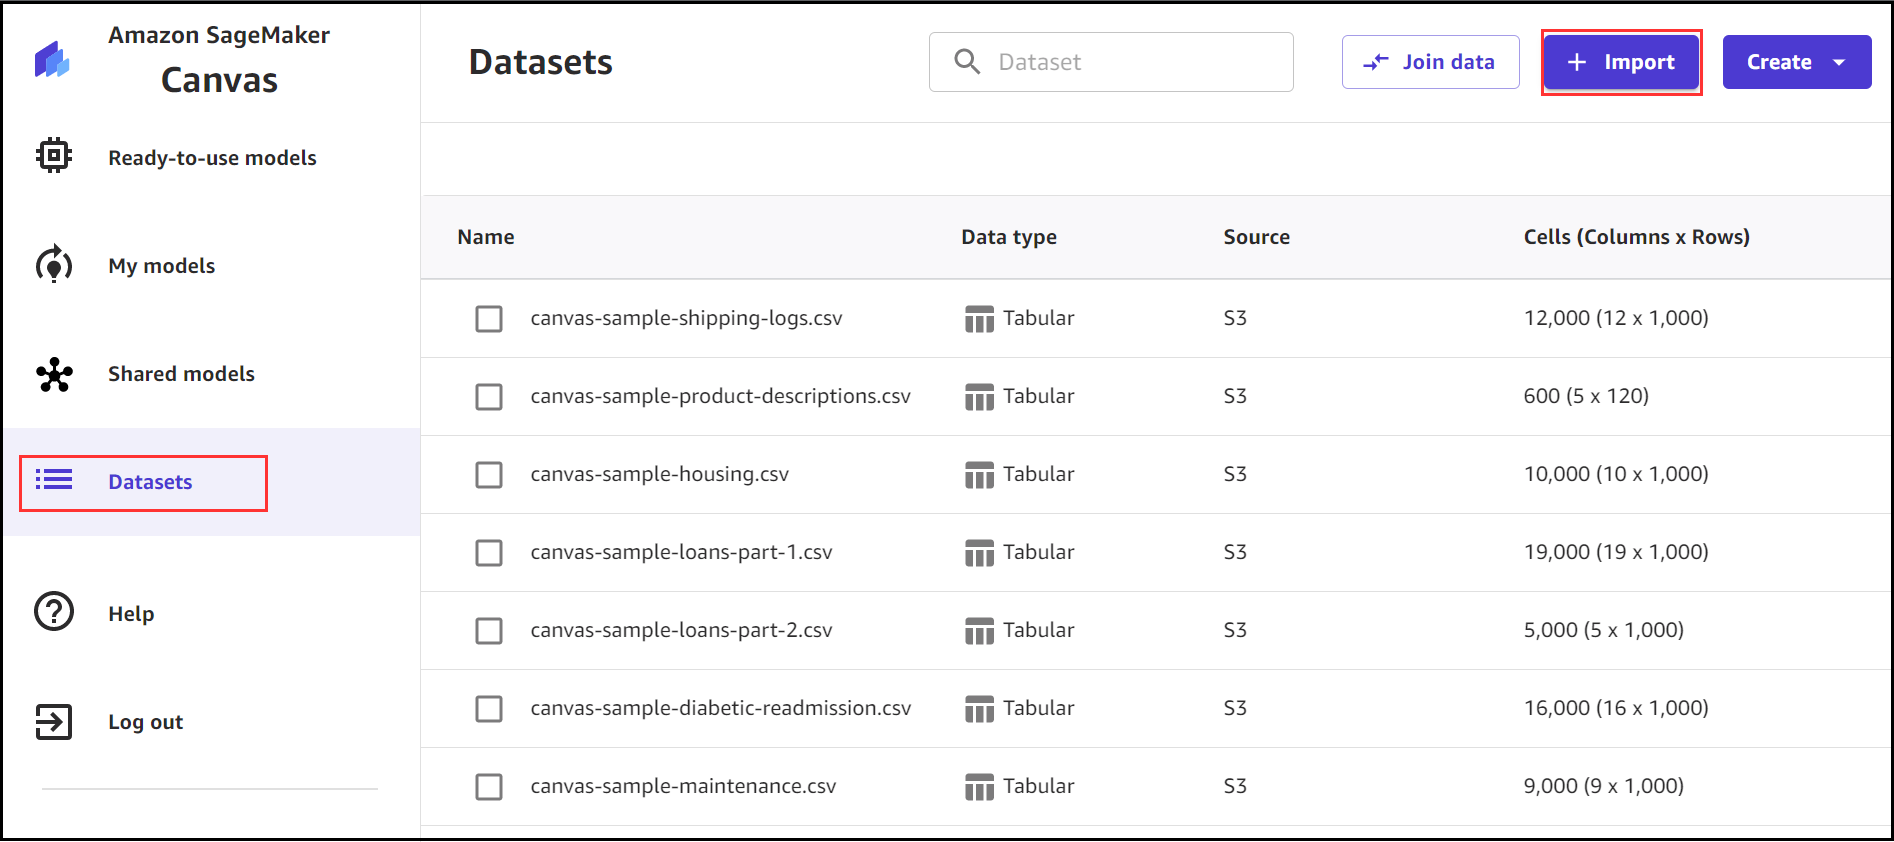
Task: Tick the canvas-sample-maintenance.csv checkbox
Action: click(489, 787)
